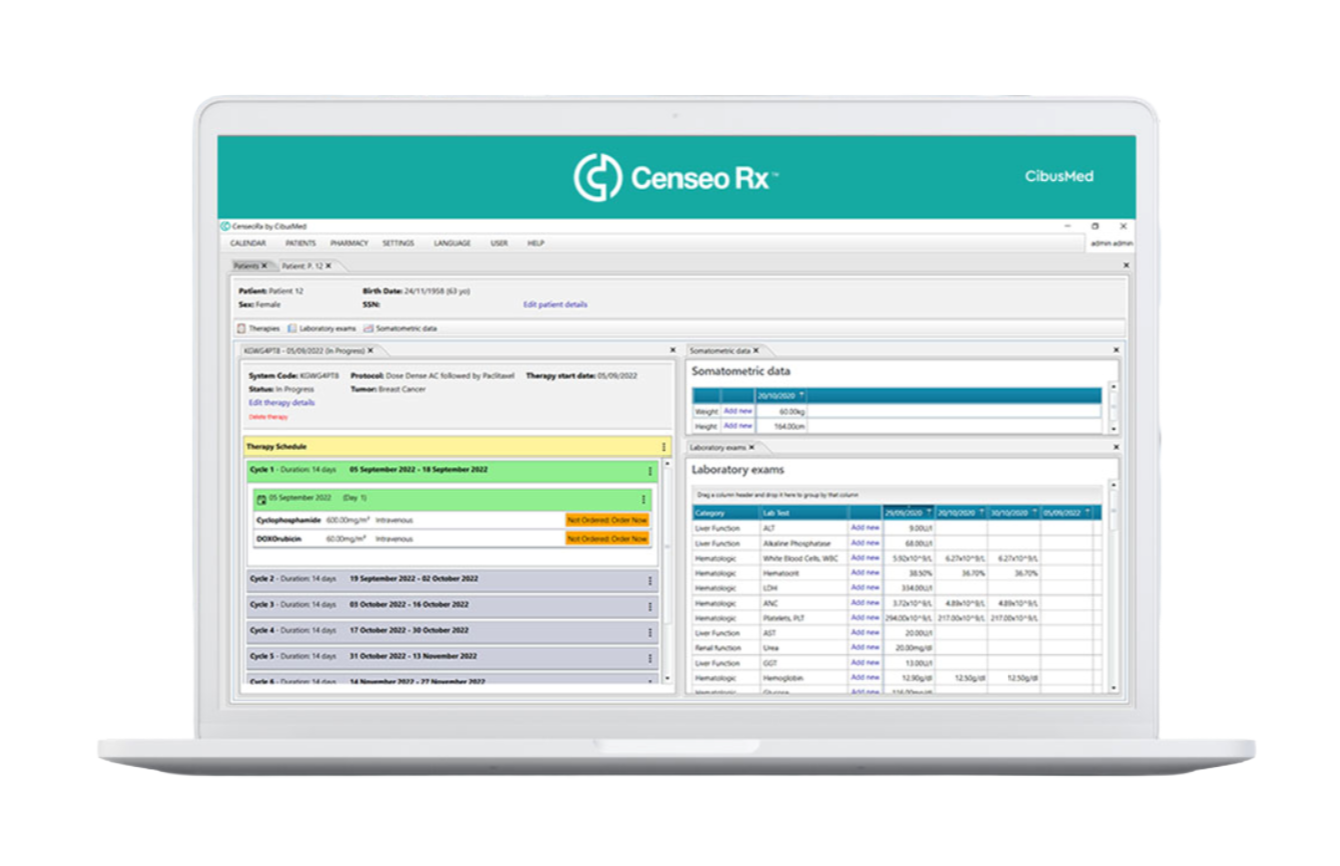Open the SETTINGS menu

tap(398, 243)
